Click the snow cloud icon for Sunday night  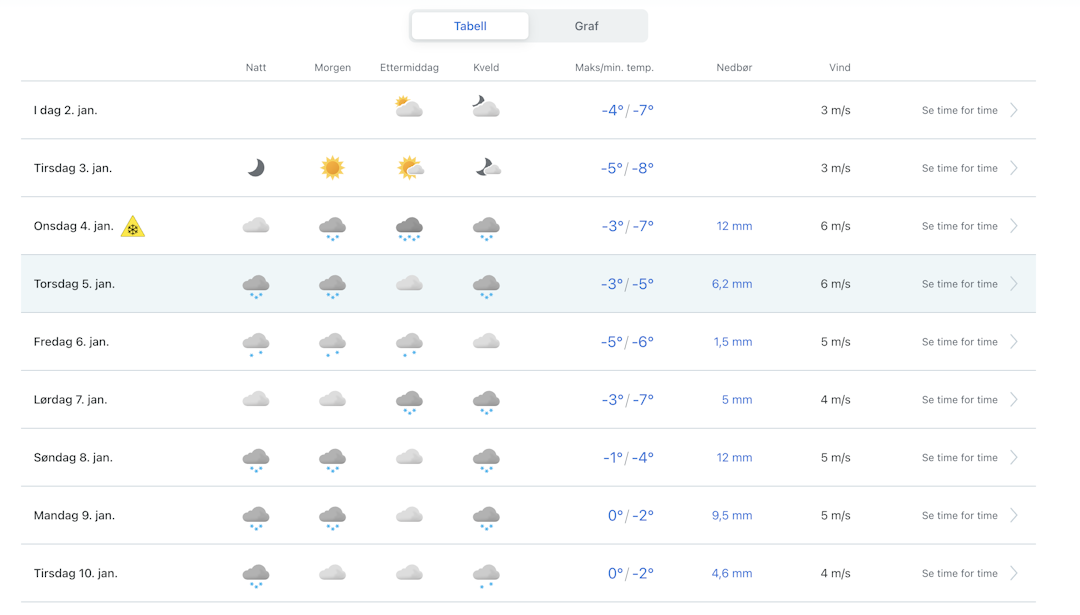pyautogui.click(x=256, y=457)
